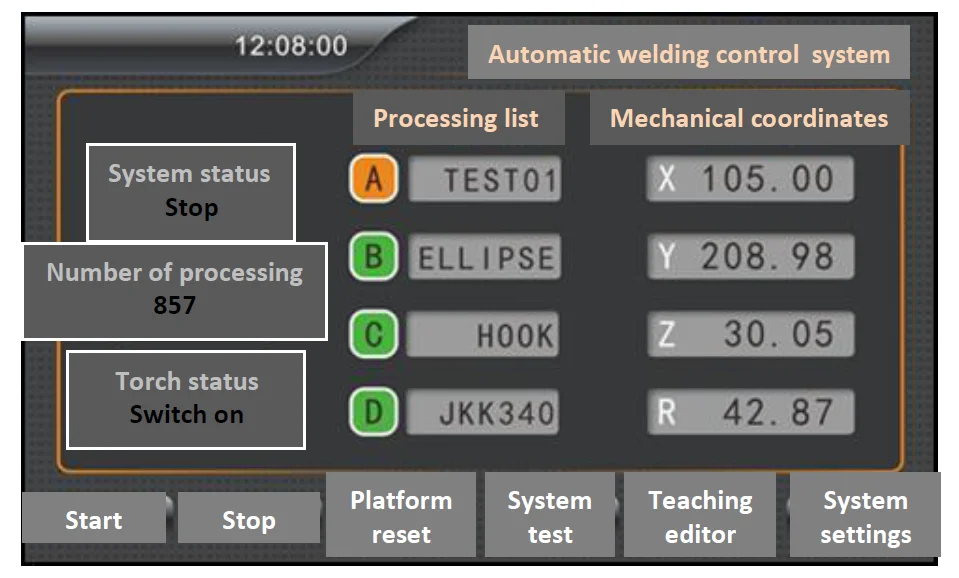This screenshot has width=959, height=578.
Task: Open the Teaching editor
Action: 699,516
